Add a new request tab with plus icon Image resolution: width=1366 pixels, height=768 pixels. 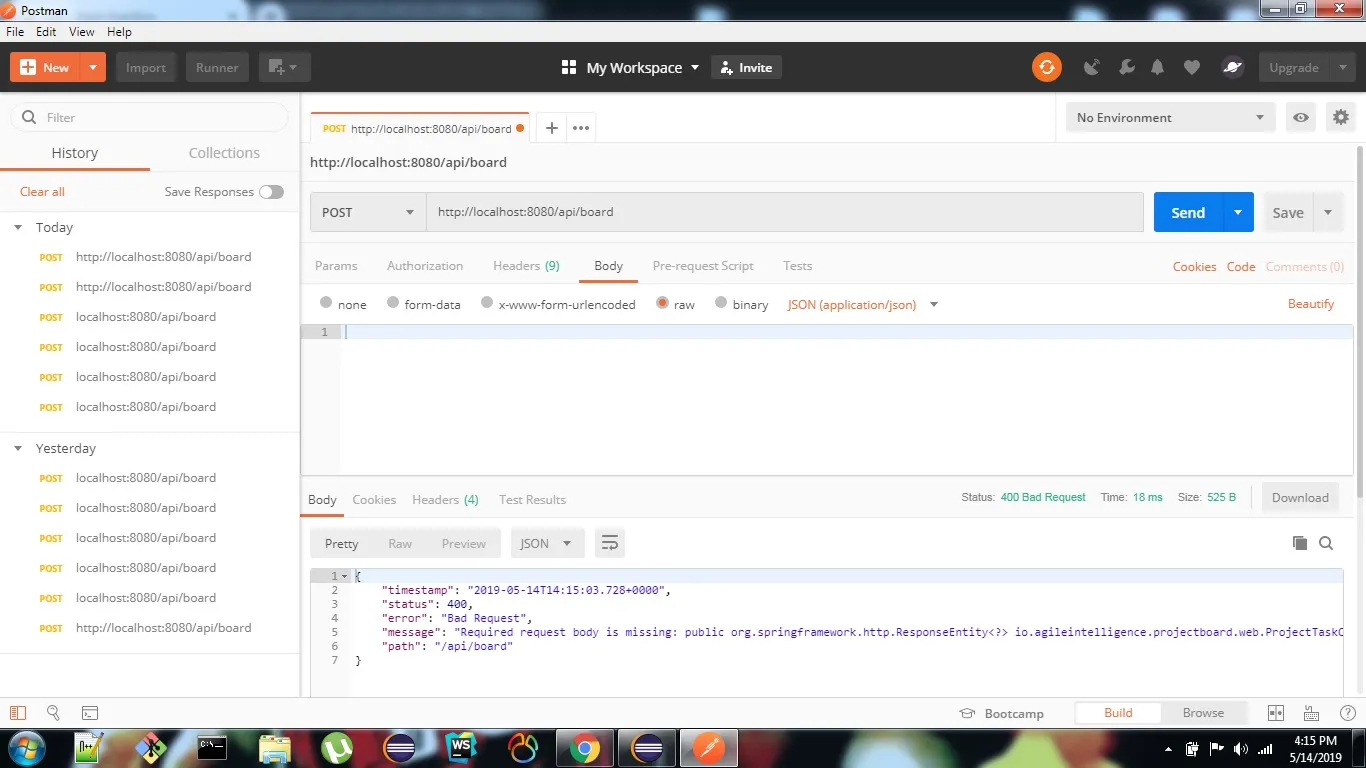pyautogui.click(x=551, y=128)
